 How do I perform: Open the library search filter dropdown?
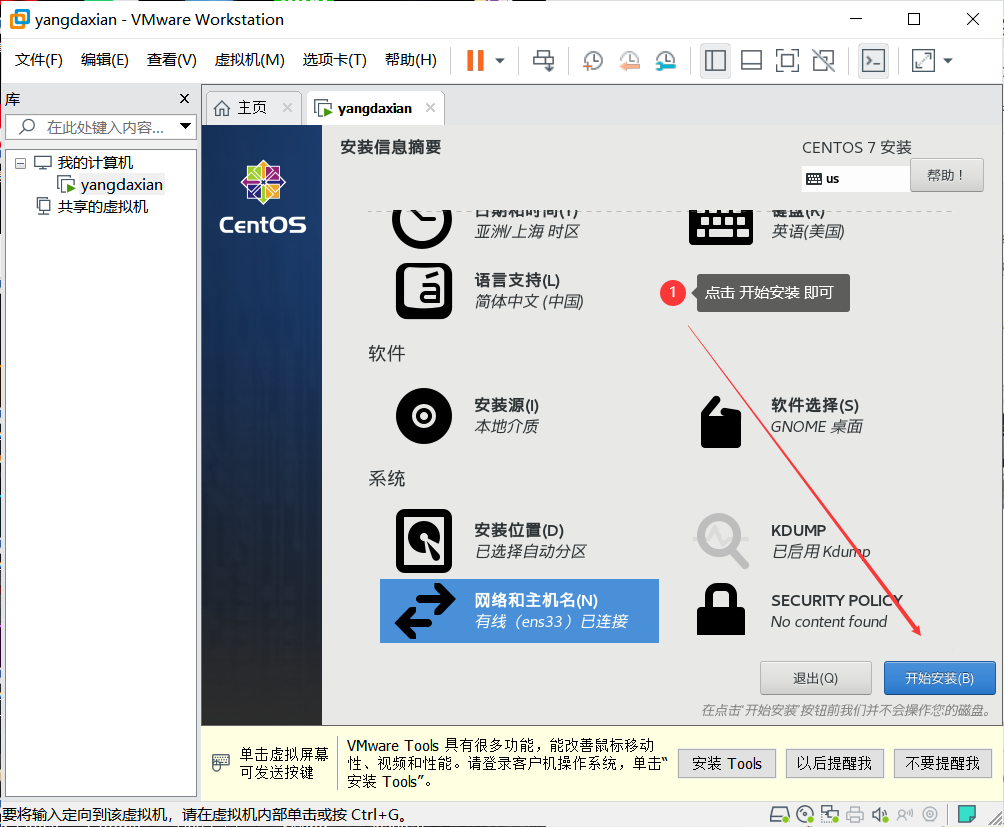tap(185, 126)
